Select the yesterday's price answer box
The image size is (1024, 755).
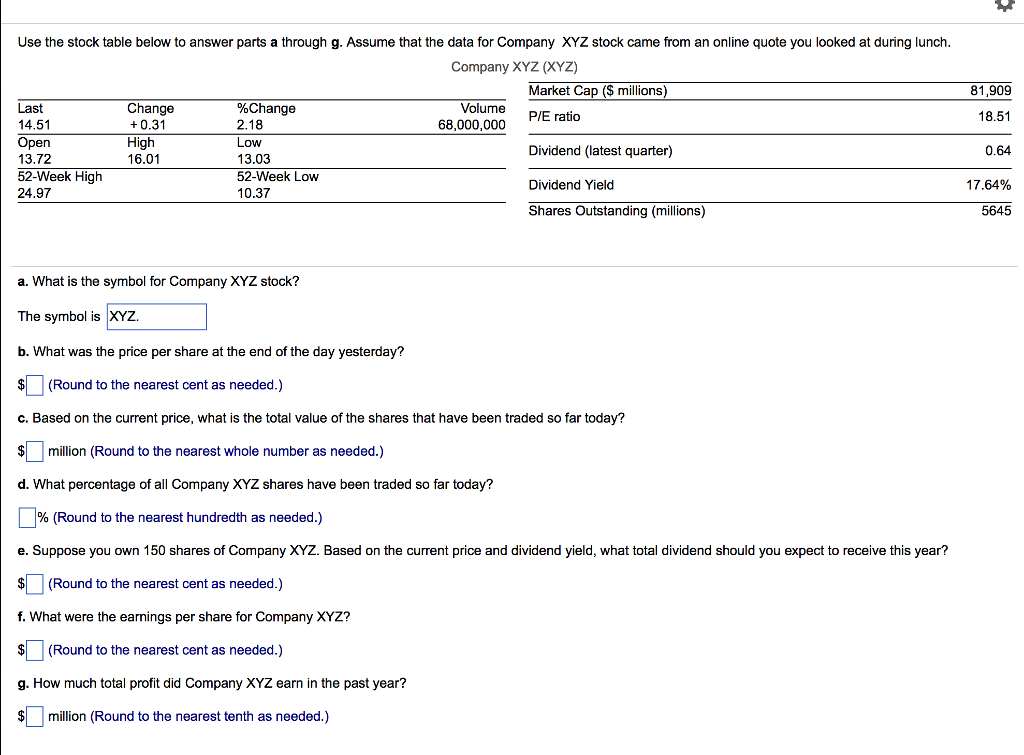35,385
